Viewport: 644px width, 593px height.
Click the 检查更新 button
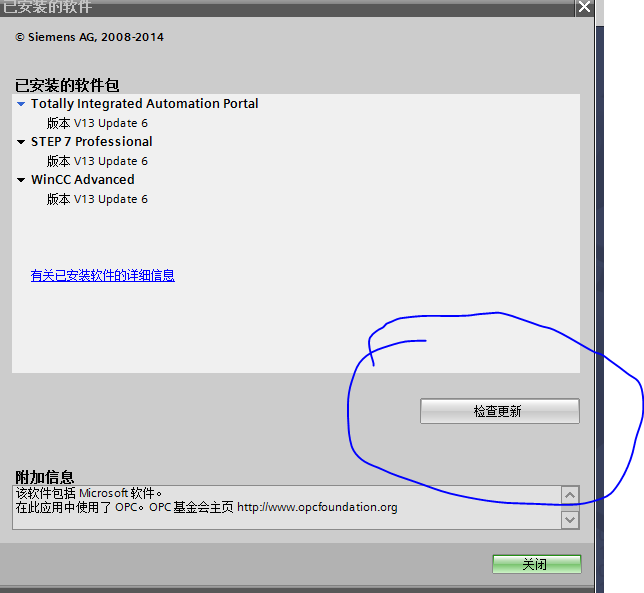click(x=500, y=411)
